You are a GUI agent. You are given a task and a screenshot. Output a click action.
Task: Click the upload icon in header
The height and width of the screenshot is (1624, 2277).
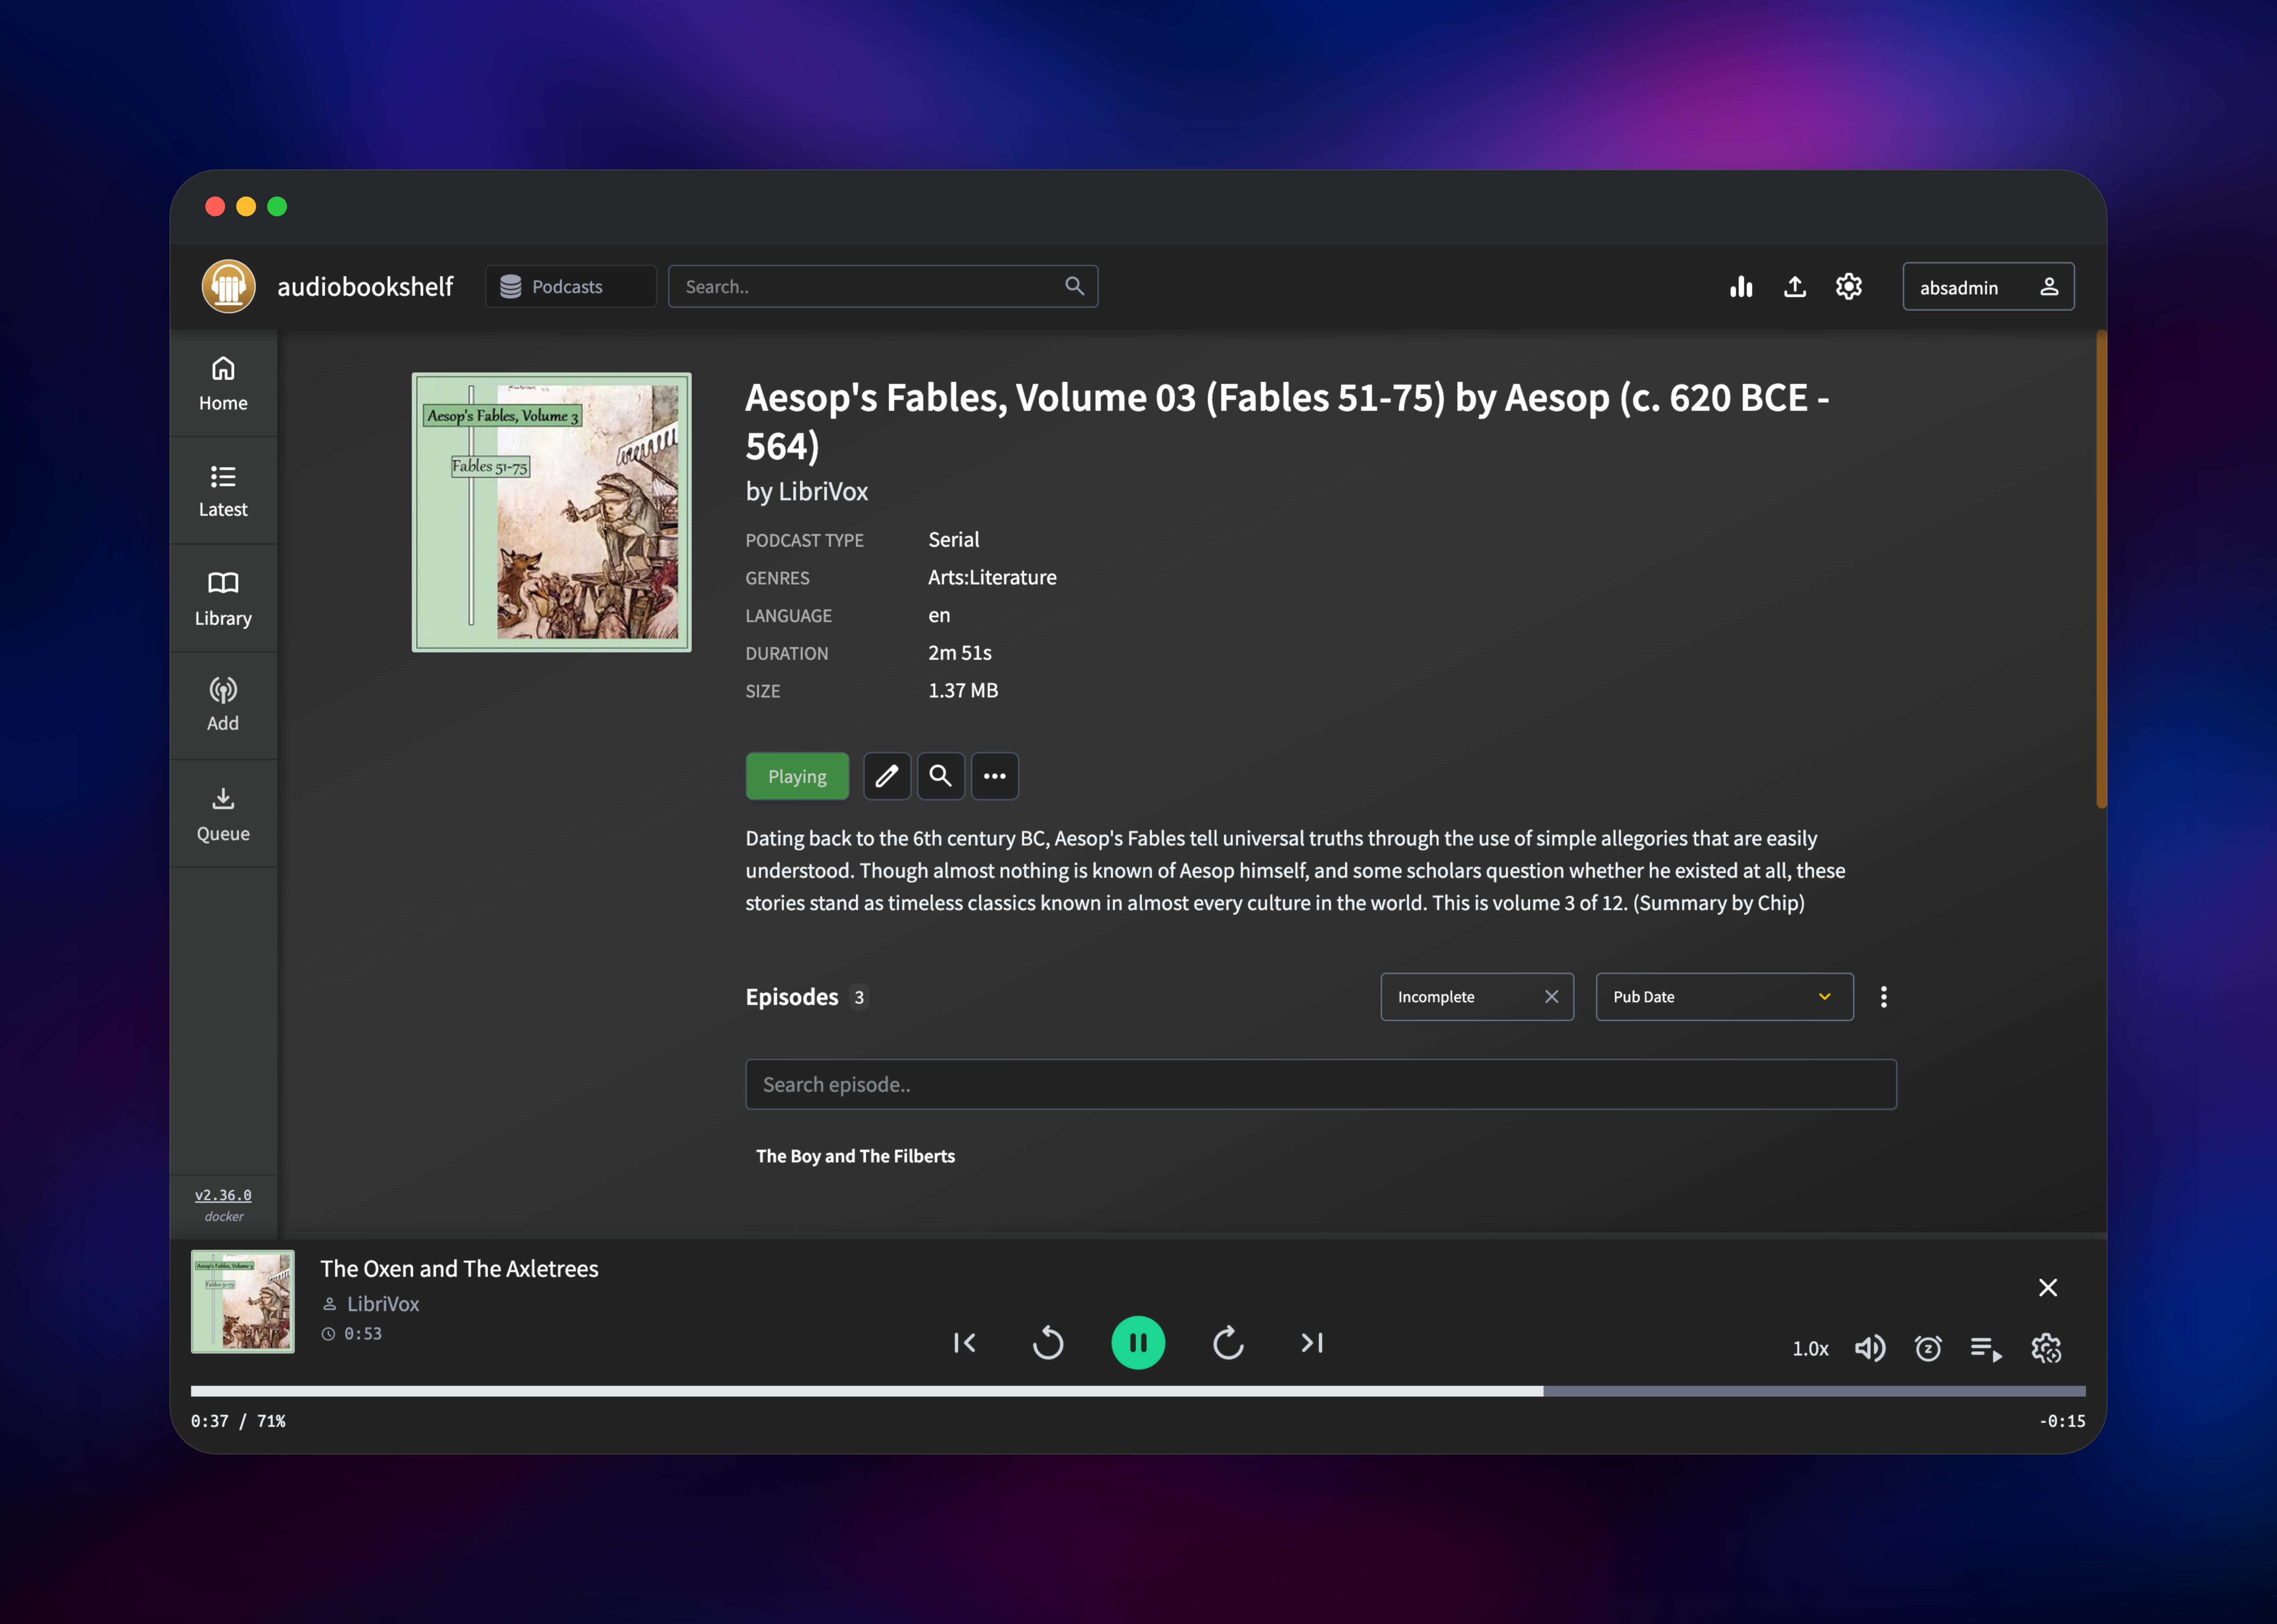tap(1795, 287)
